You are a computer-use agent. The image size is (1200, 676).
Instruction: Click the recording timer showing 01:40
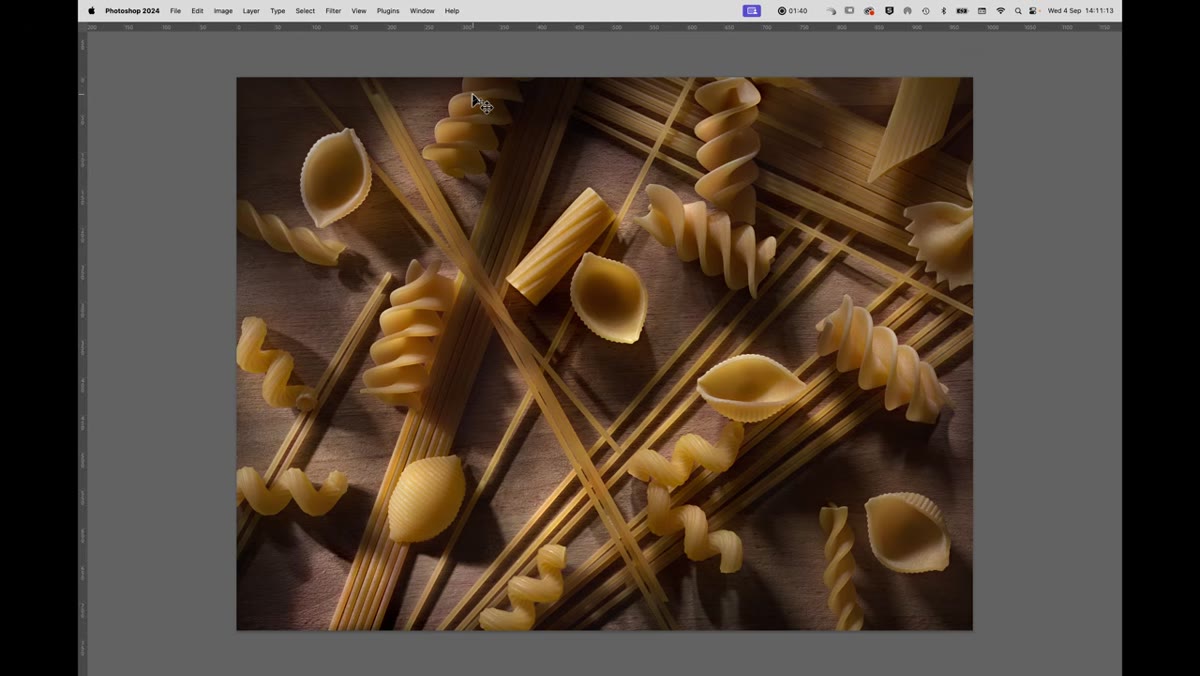coord(792,11)
